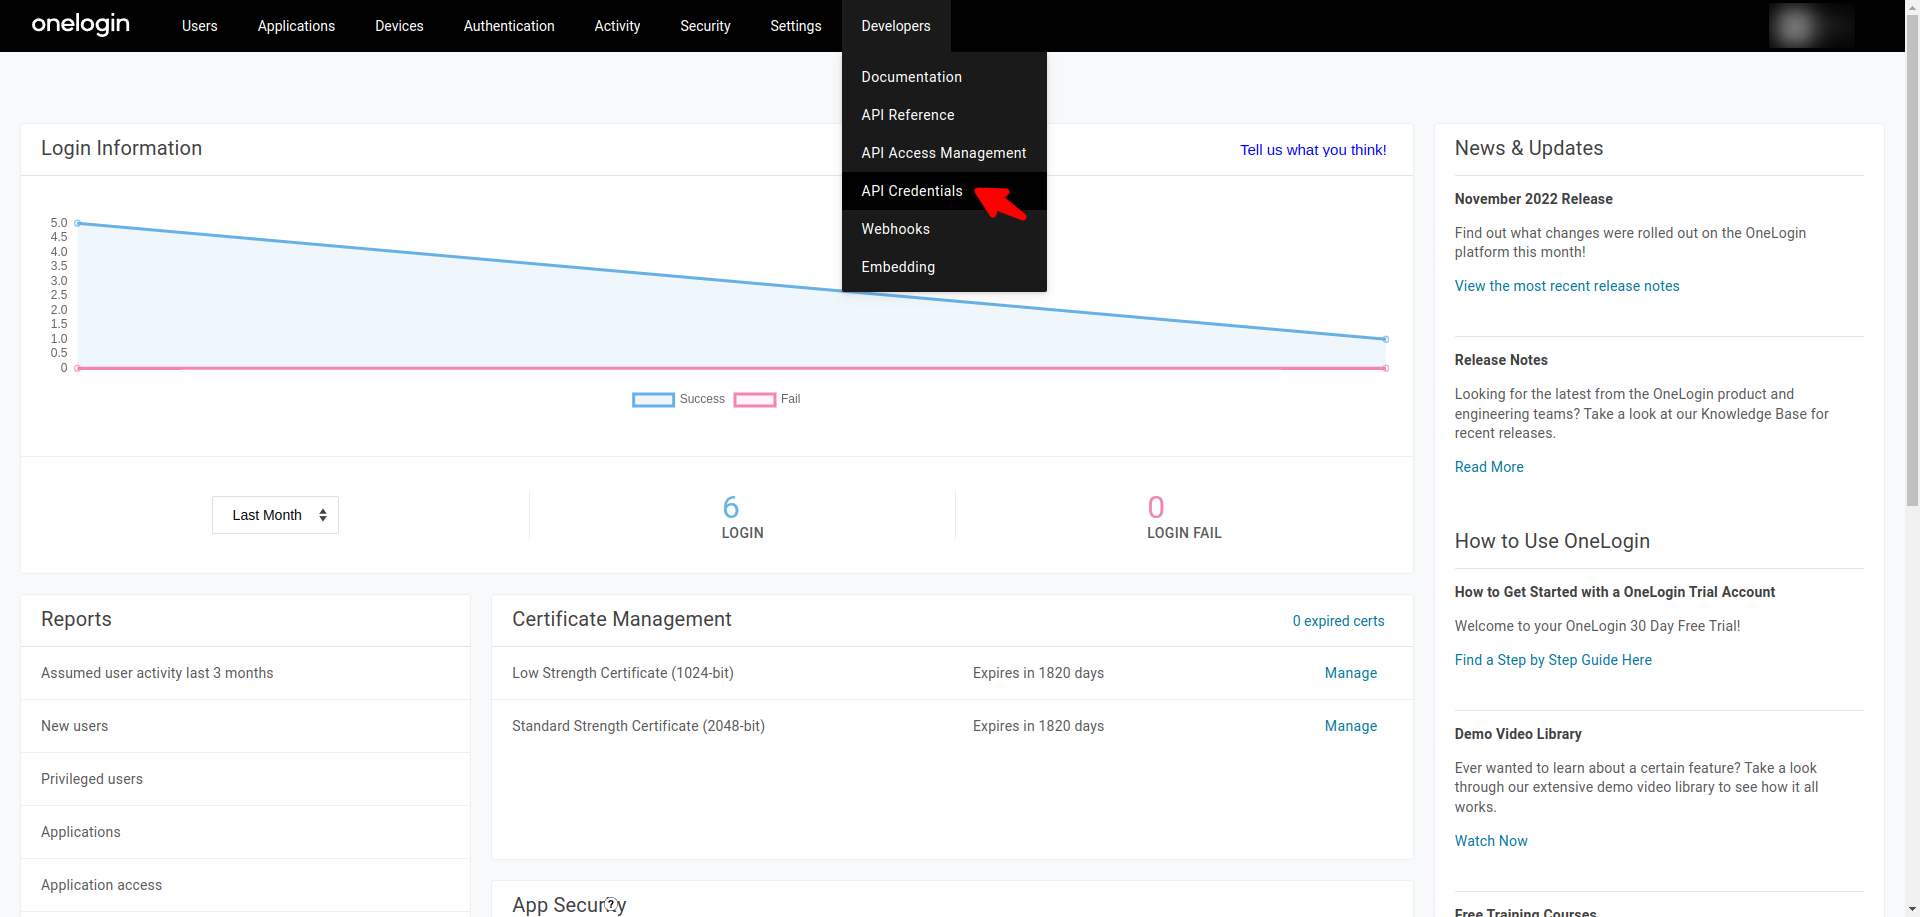The image size is (1920, 917).
Task: Open API Credentials from the menu
Action: coord(944,191)
